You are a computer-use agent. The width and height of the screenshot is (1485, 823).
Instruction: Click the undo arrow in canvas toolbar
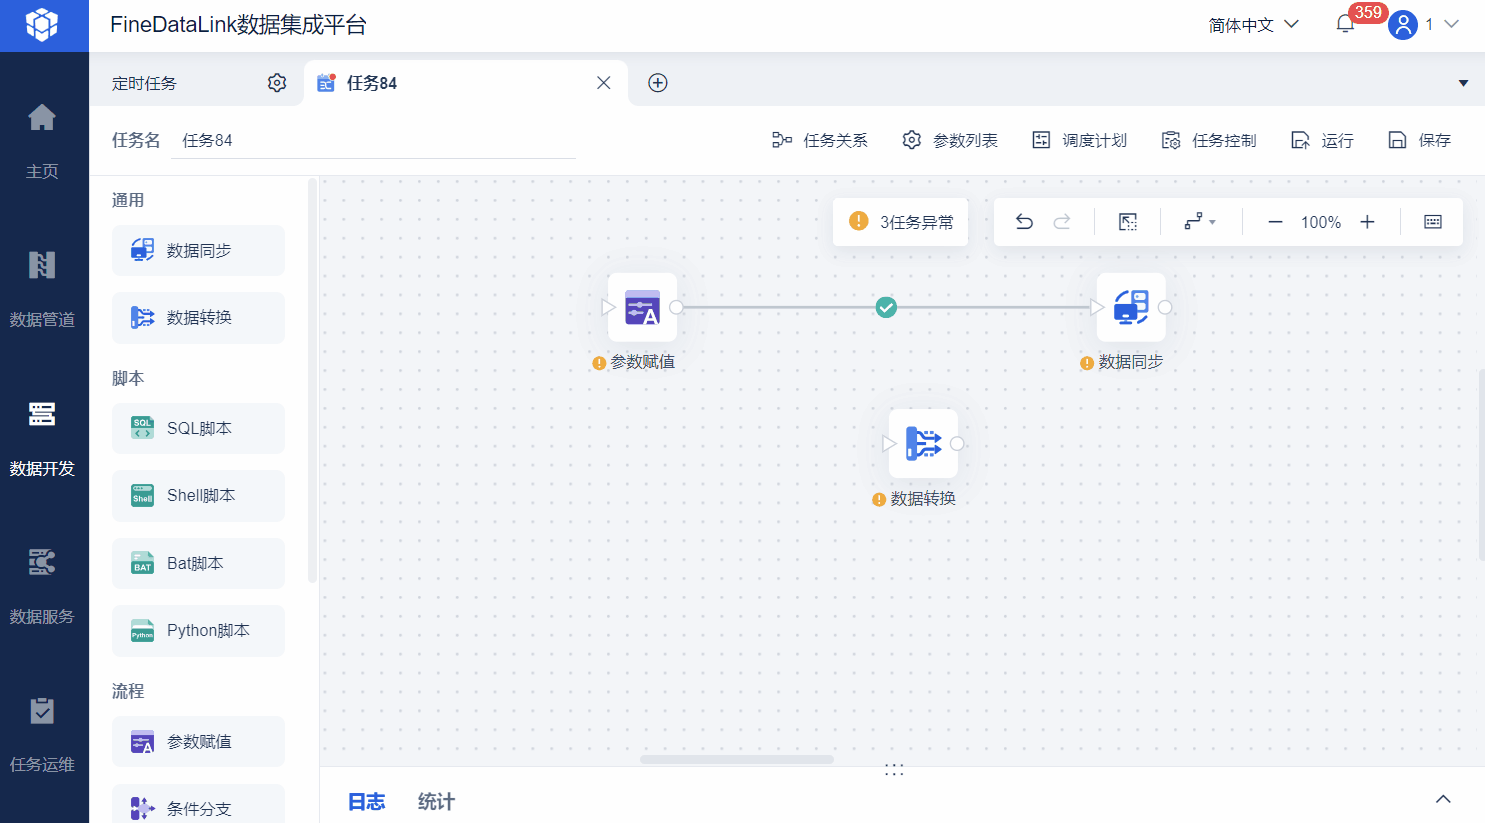(x=1024, y=222)
